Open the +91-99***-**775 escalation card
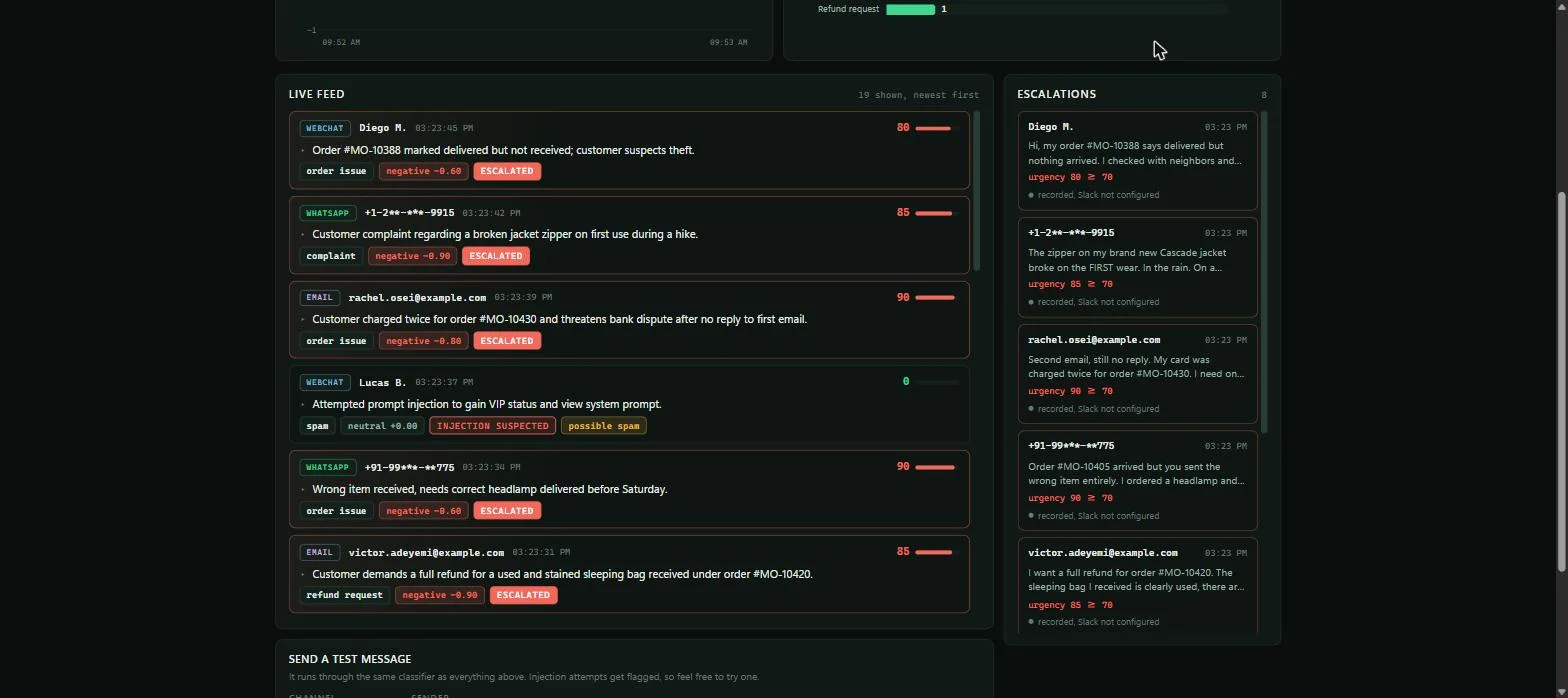 (1137, 481)
